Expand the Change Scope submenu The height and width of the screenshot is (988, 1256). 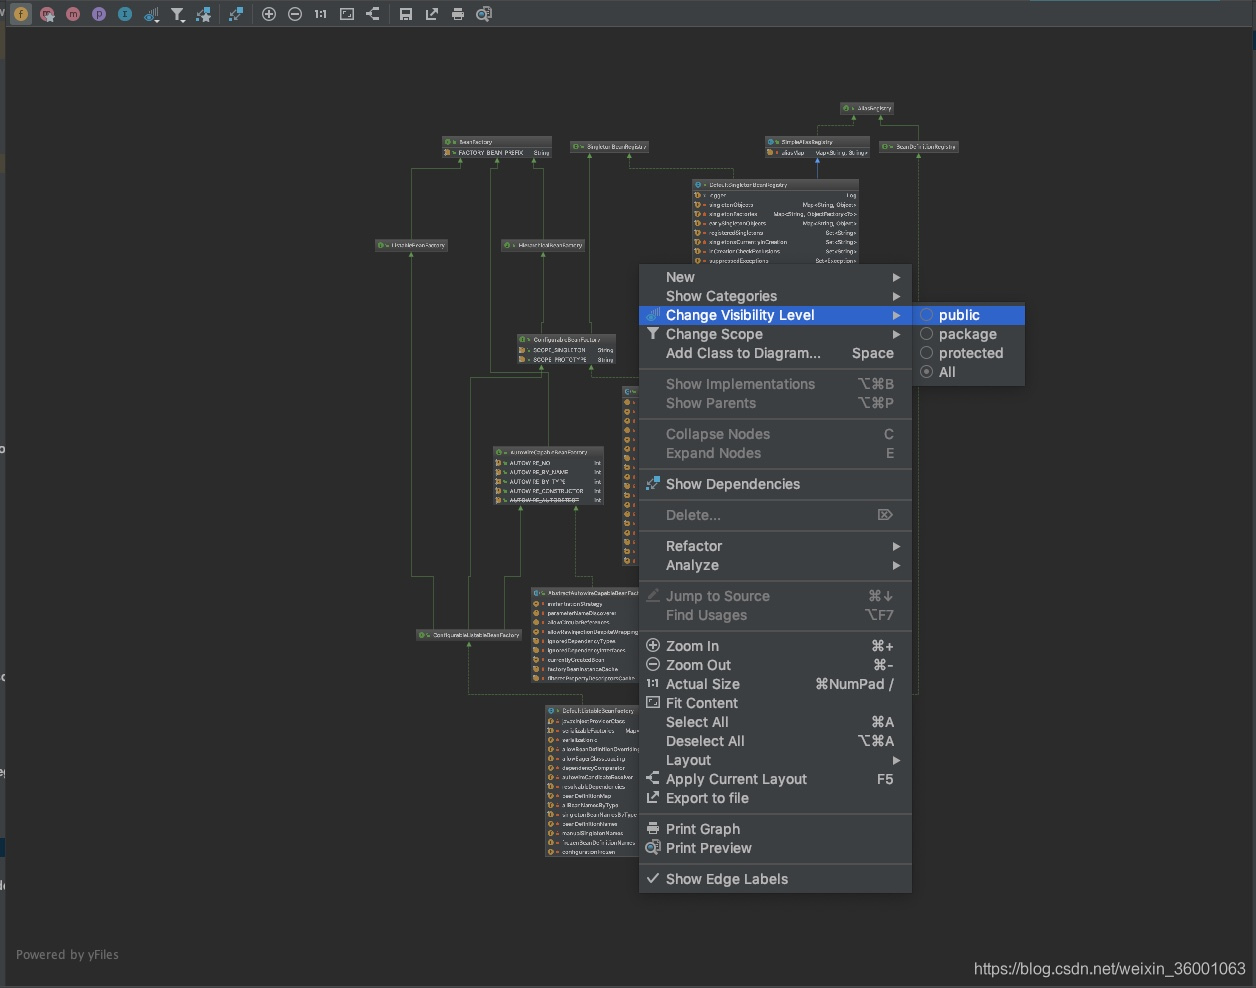click(775, 334)
